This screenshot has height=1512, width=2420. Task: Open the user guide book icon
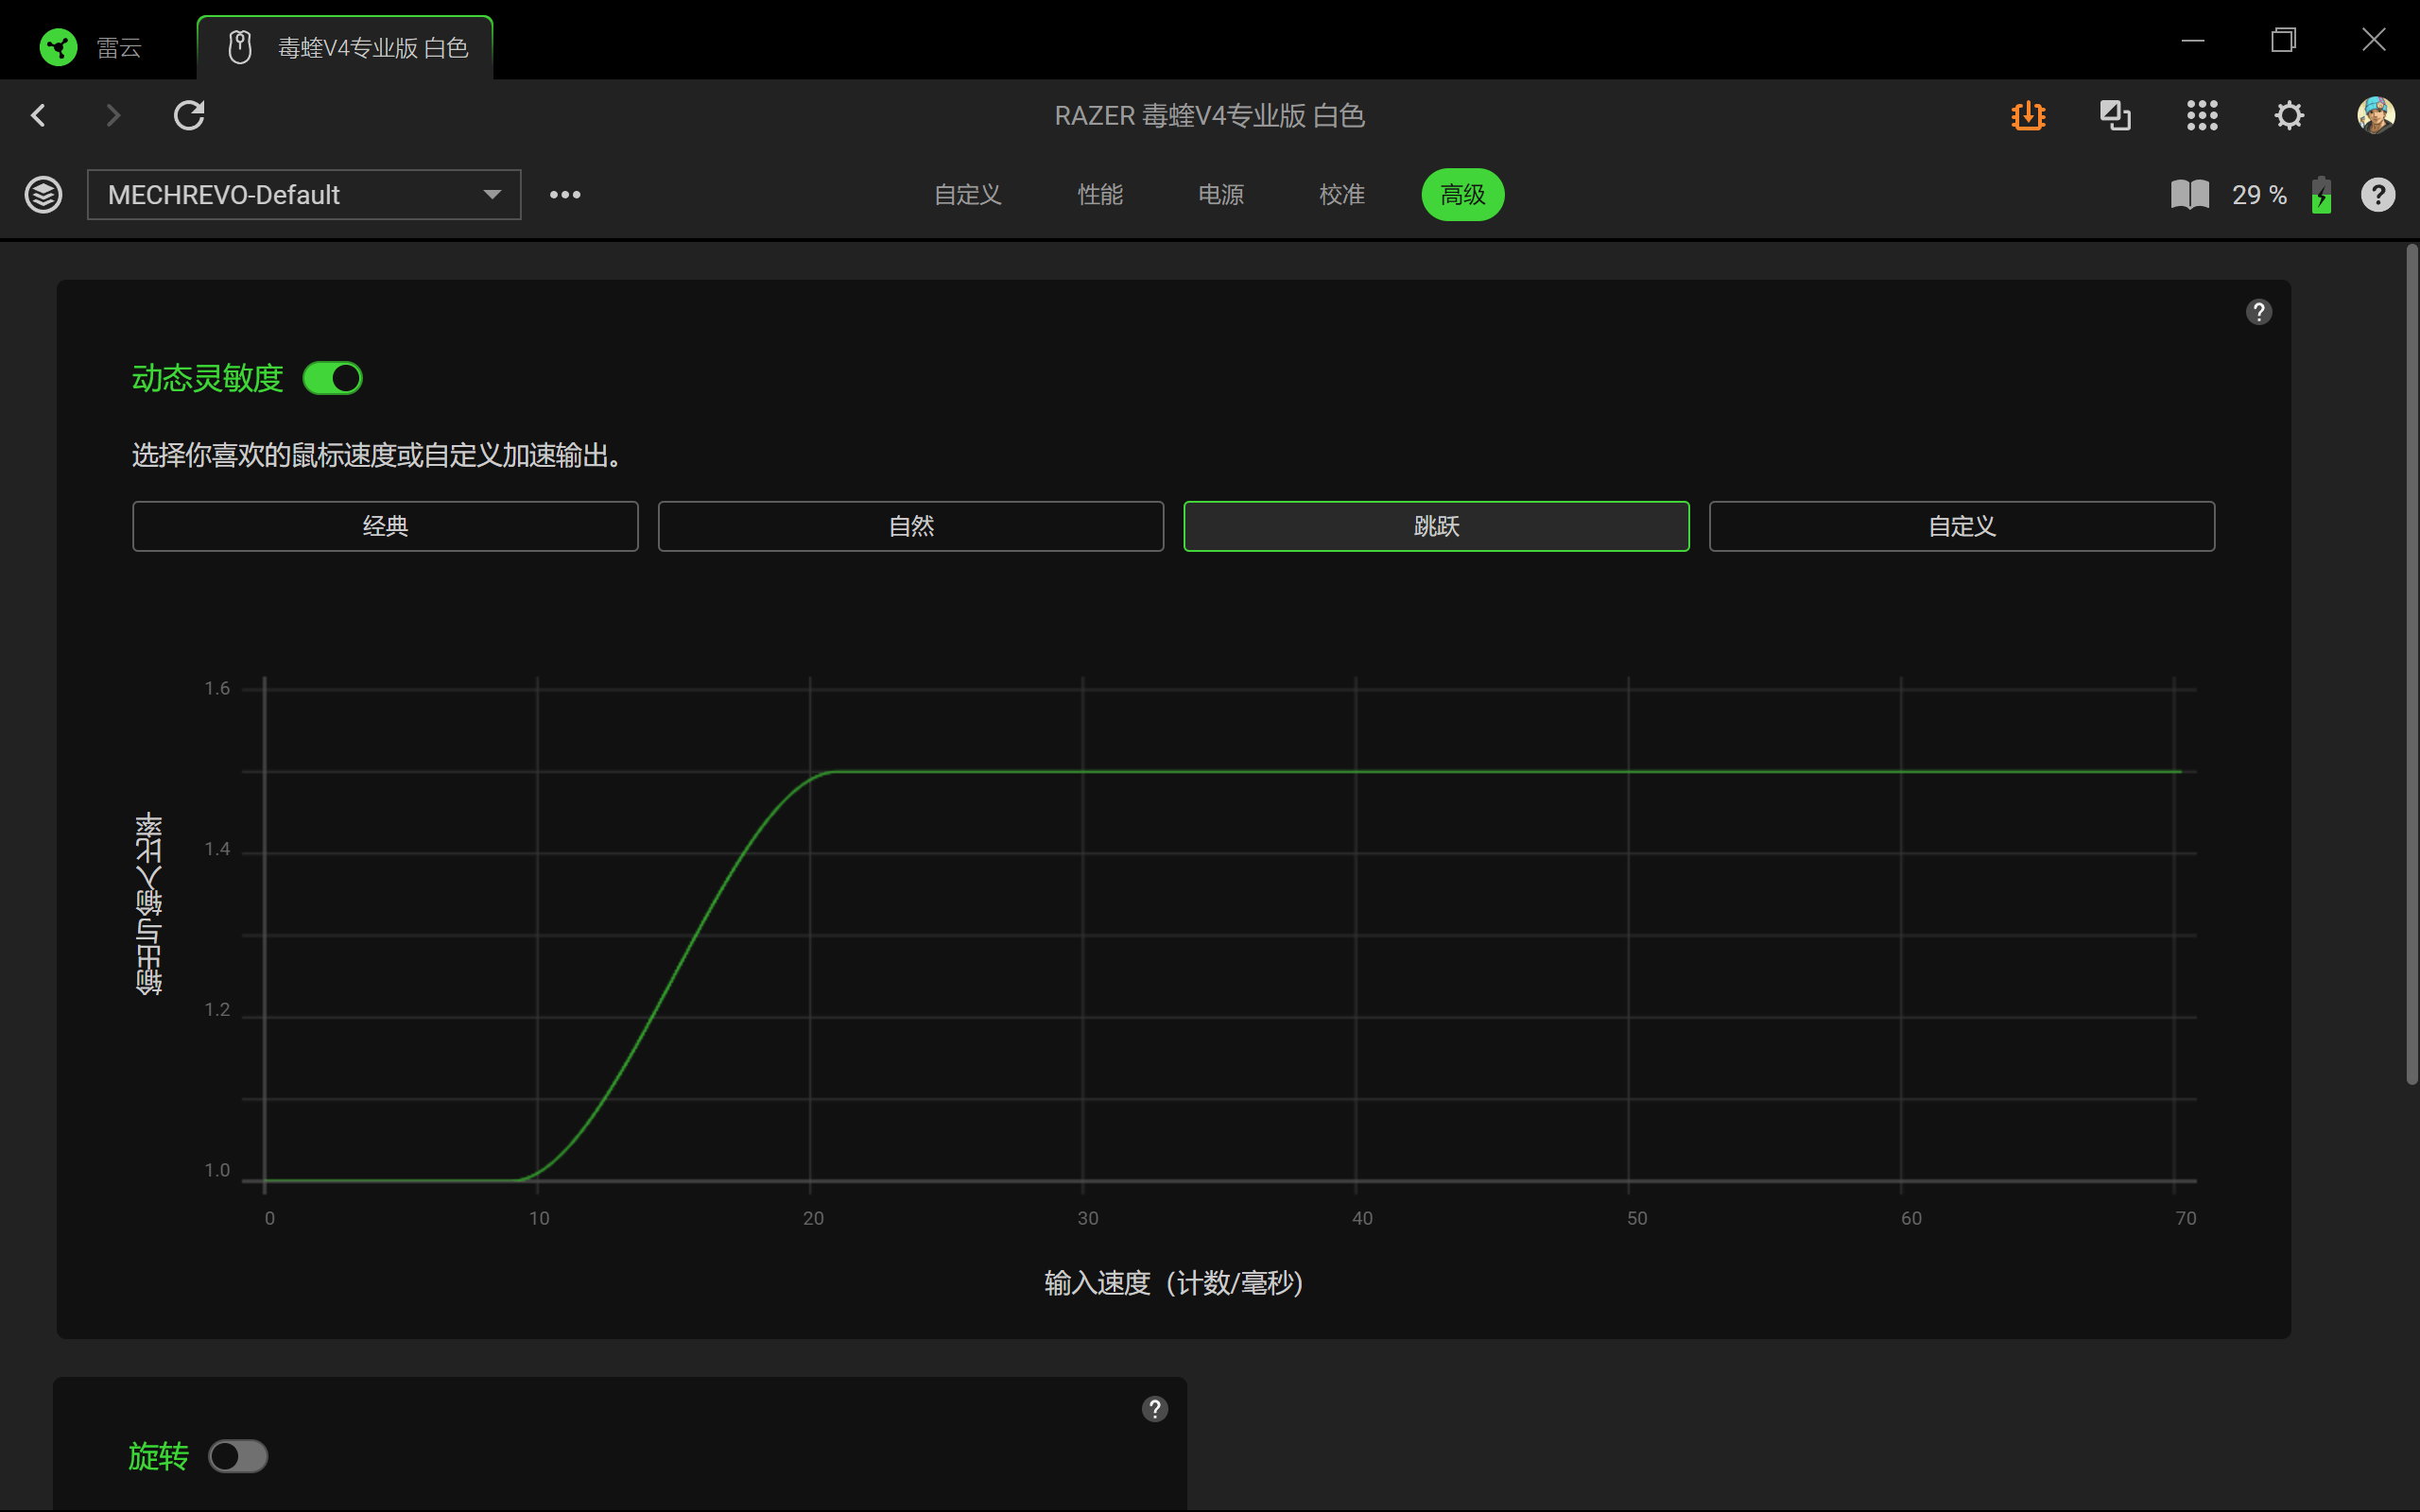(x=2189, y=194)
